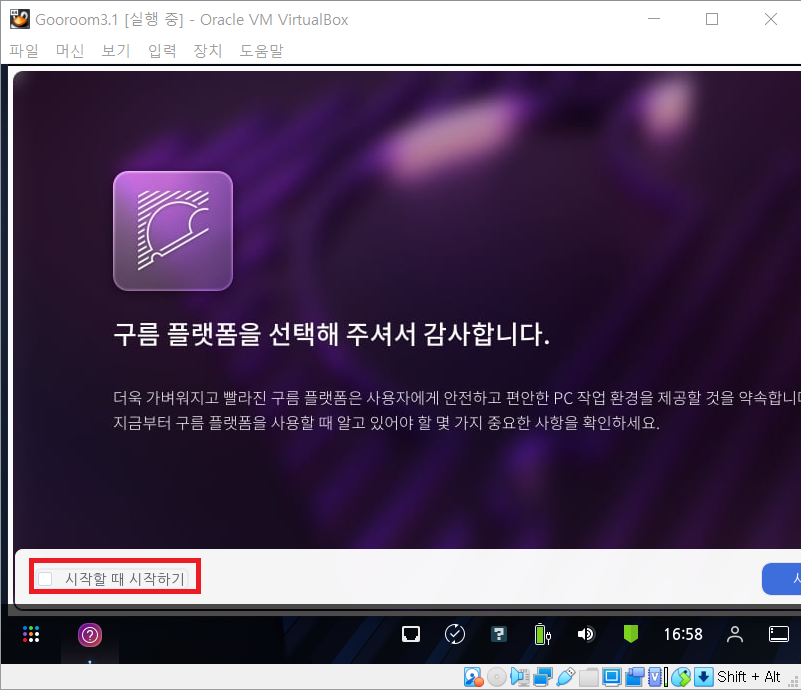
Task: Click the VirtualBox USB devices status icon
Action: (x=566, y=679)
